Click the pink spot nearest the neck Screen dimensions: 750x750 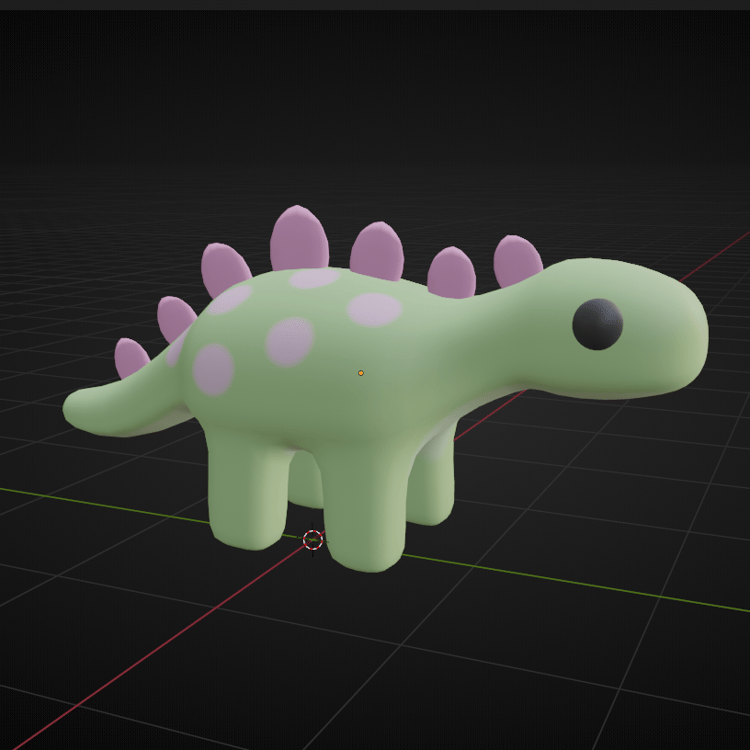(374, 309)
